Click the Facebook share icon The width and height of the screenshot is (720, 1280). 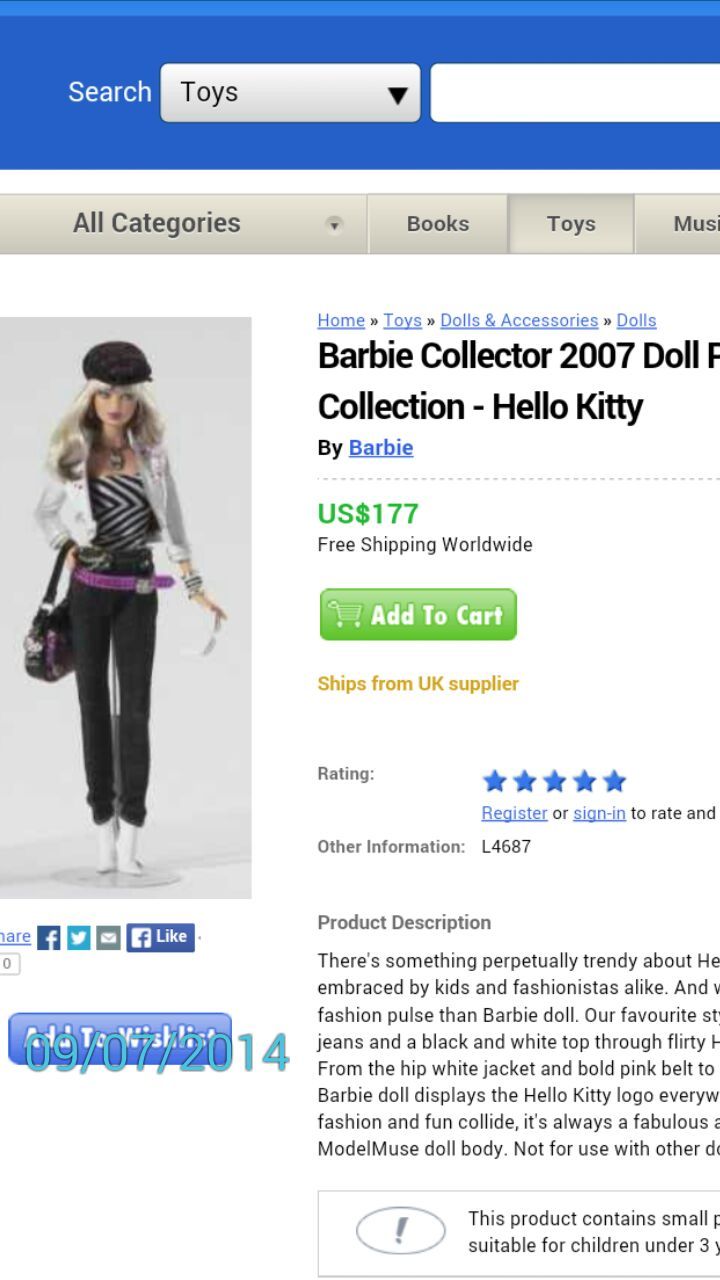[49, 938]
